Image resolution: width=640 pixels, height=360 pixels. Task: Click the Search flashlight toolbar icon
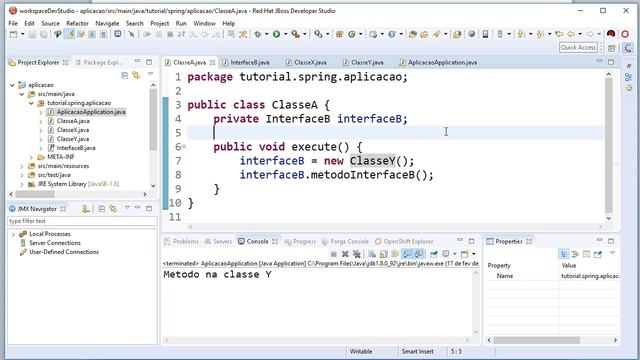[436, 34]
